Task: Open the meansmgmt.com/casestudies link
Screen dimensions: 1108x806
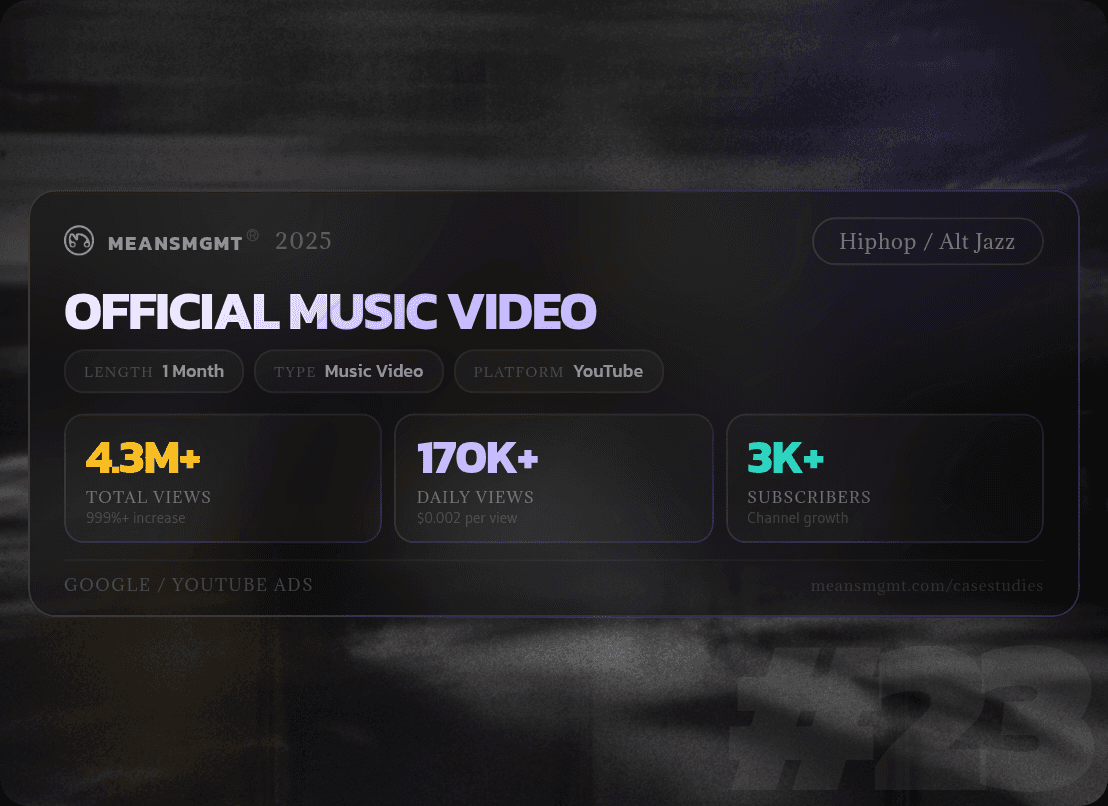Action: coord(926,586)
